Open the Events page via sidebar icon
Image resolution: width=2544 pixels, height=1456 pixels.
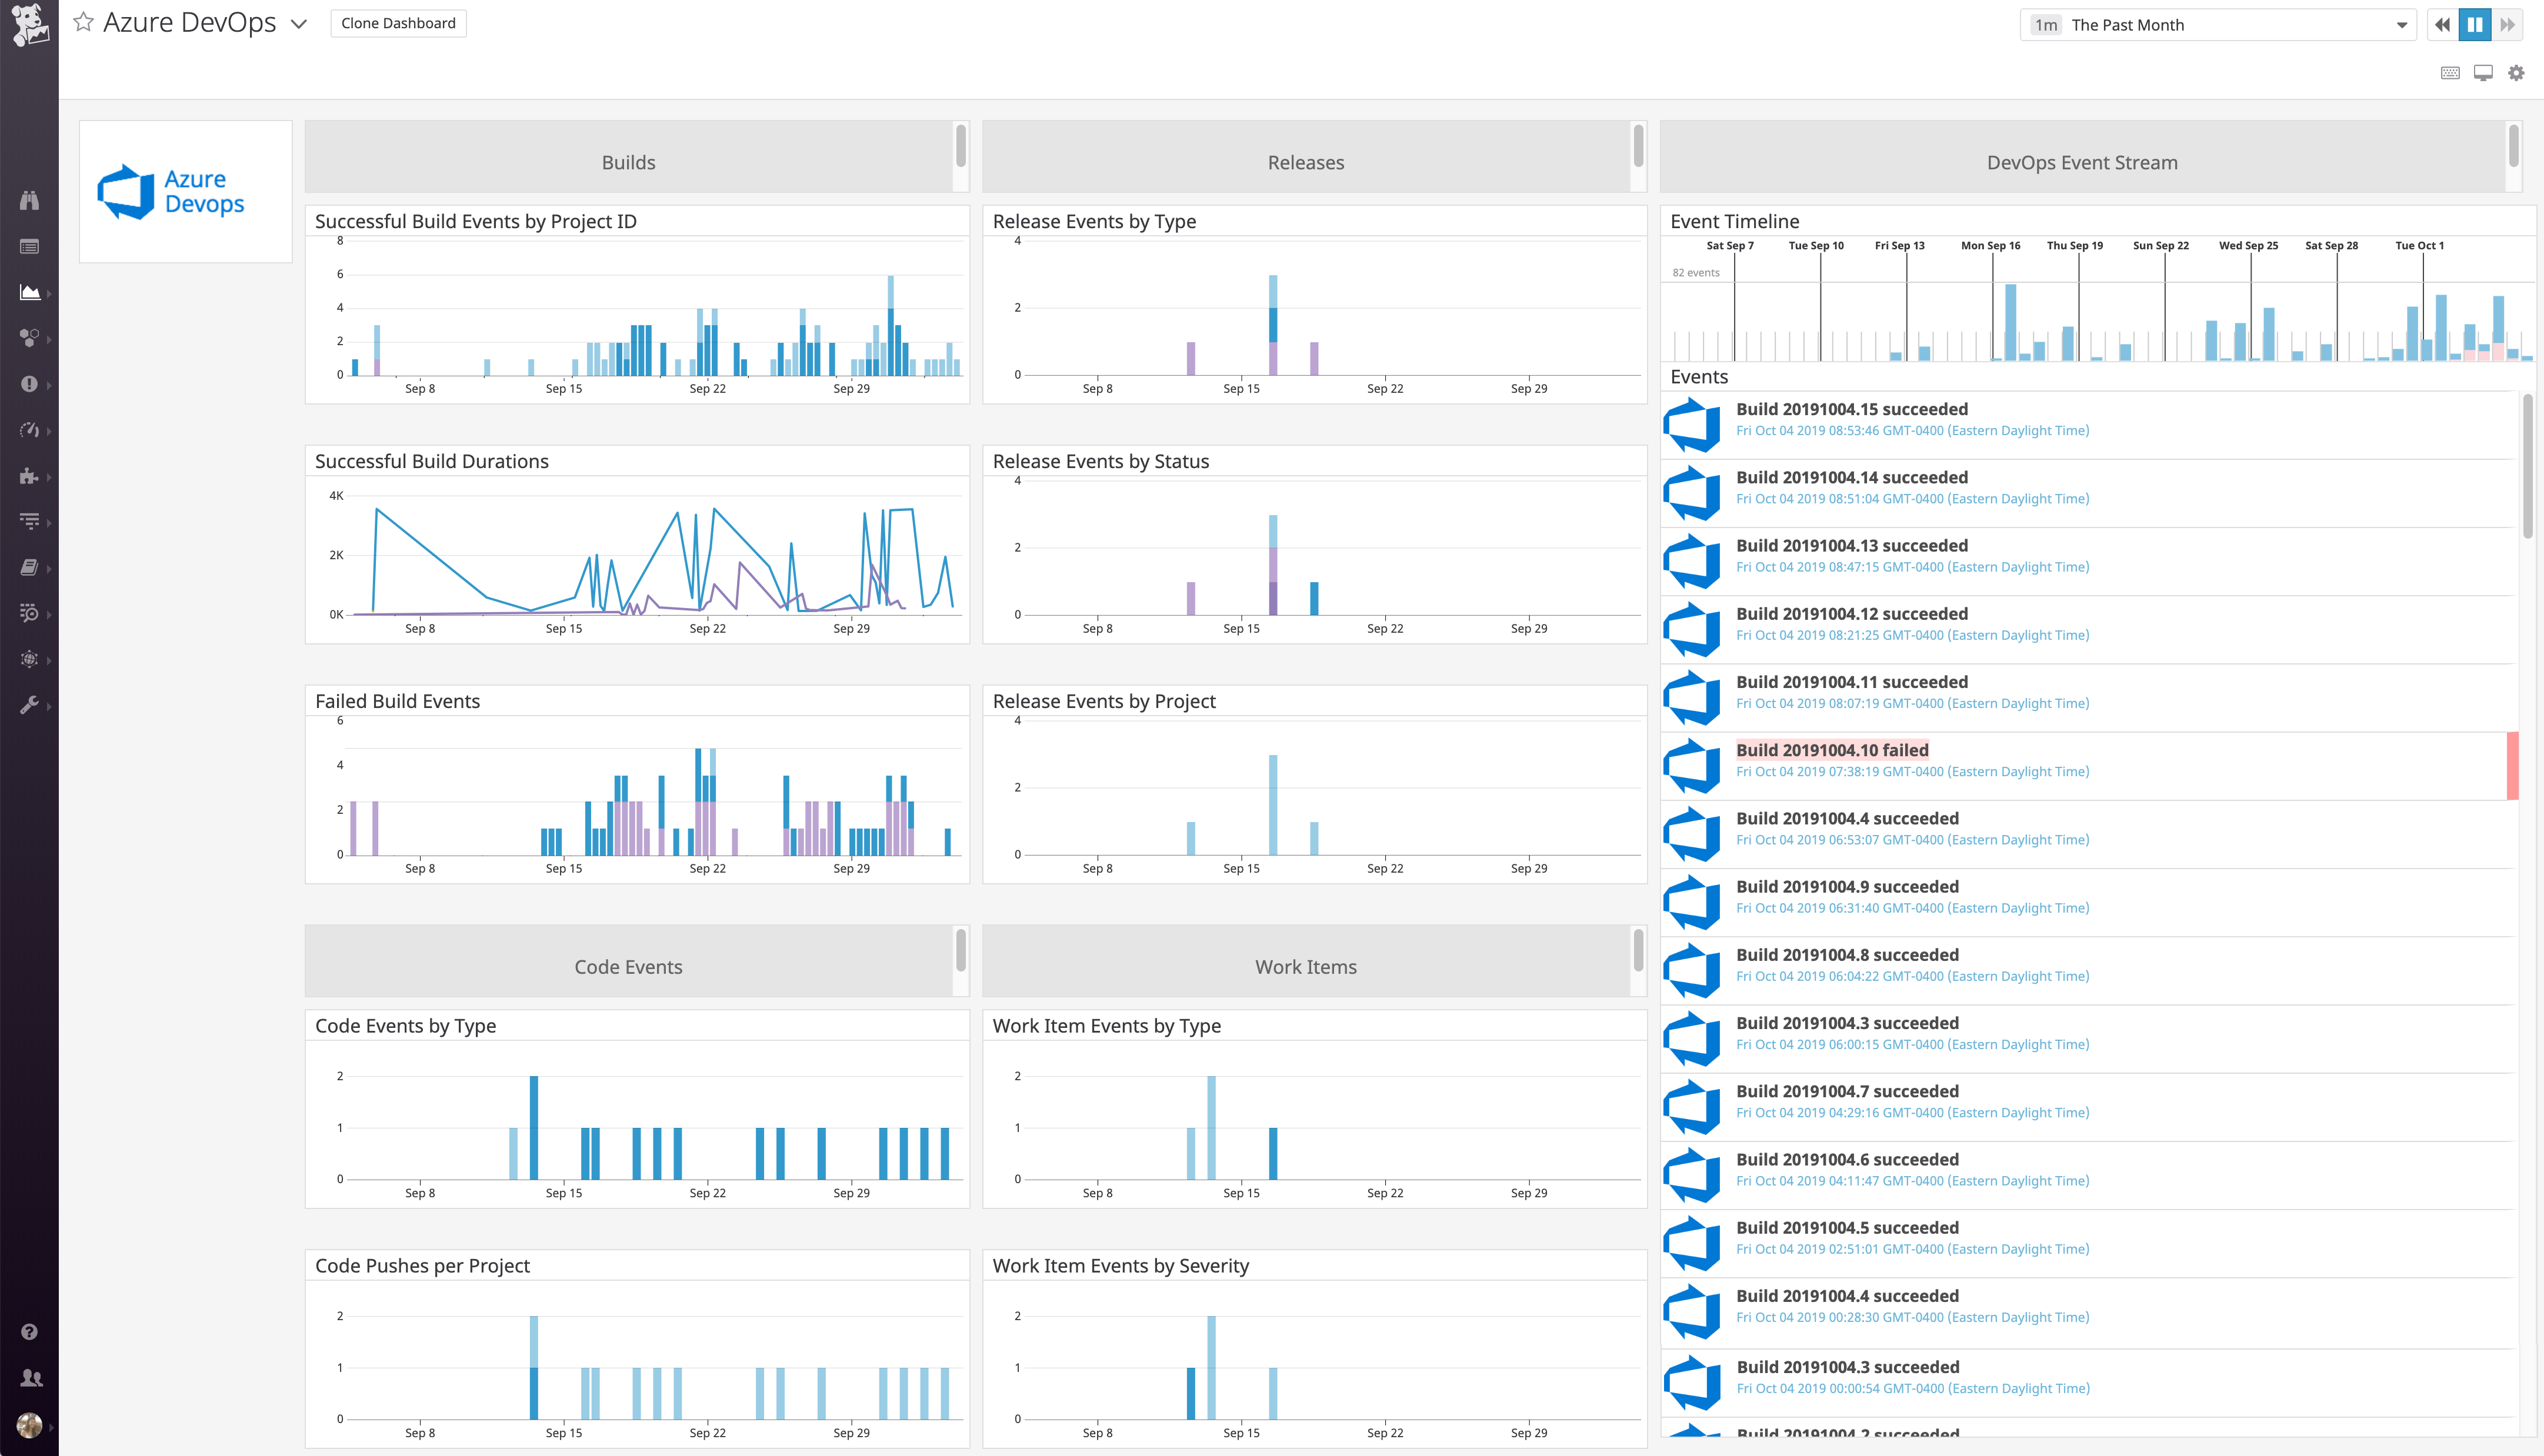30,246
